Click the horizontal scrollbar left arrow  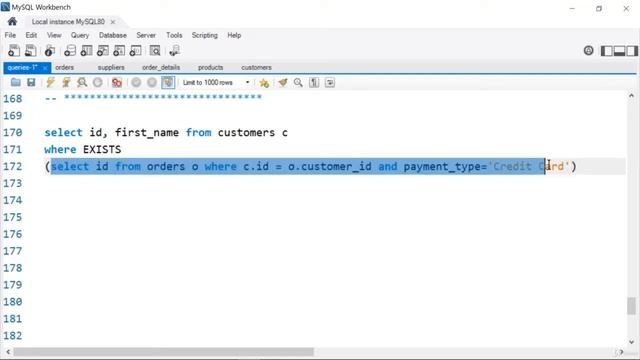[8, 352]
